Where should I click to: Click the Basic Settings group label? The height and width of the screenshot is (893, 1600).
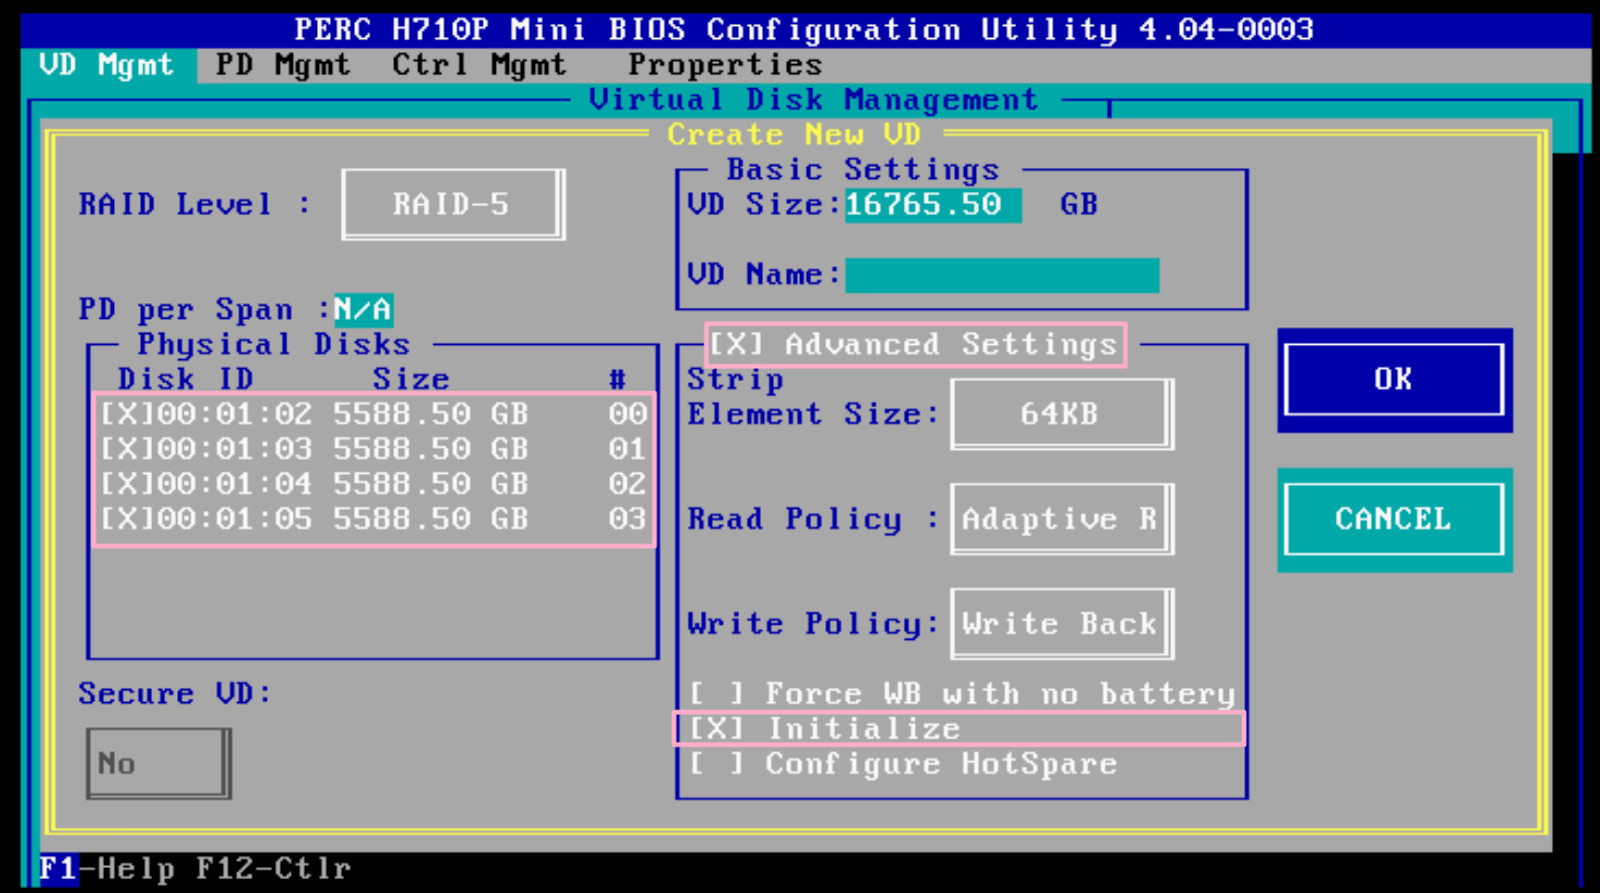click(863, 169)
